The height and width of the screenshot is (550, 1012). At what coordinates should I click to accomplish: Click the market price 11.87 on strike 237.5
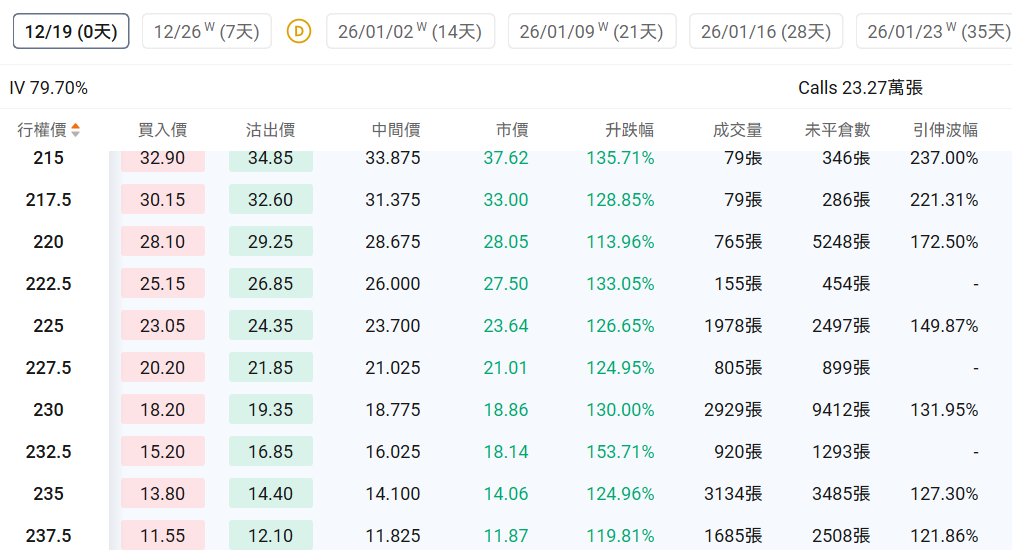[505, 536]
